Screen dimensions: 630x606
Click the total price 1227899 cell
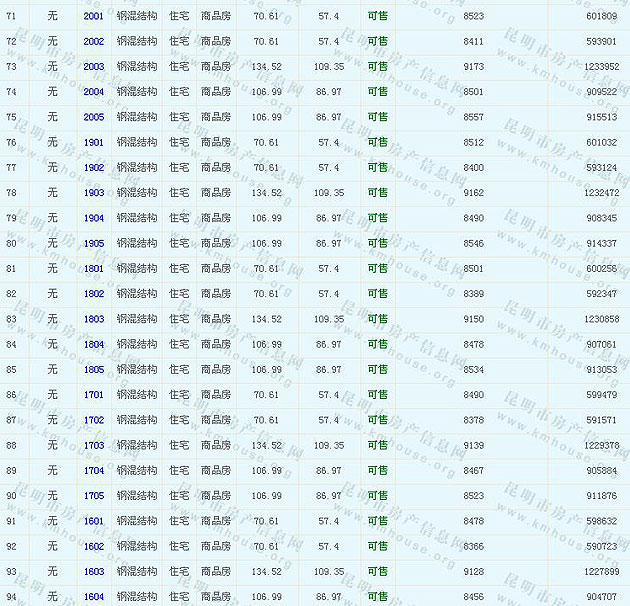point(601,571)
